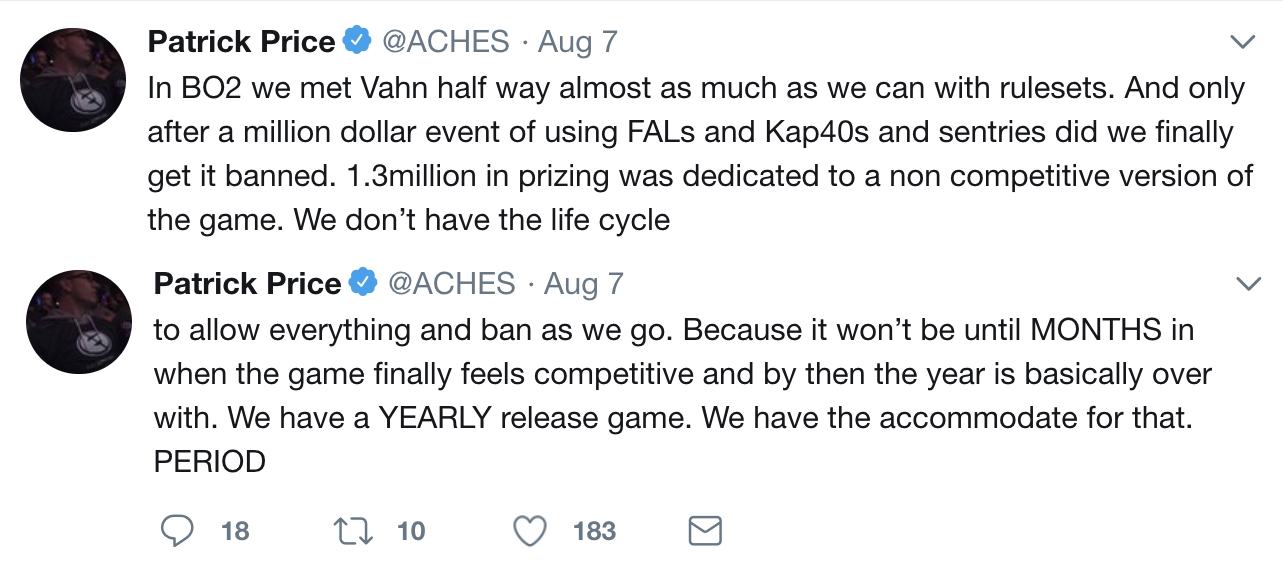Click verified badge in the first tweet
The width and height of the screenshot is (1283, 569).
click(356, 42)
